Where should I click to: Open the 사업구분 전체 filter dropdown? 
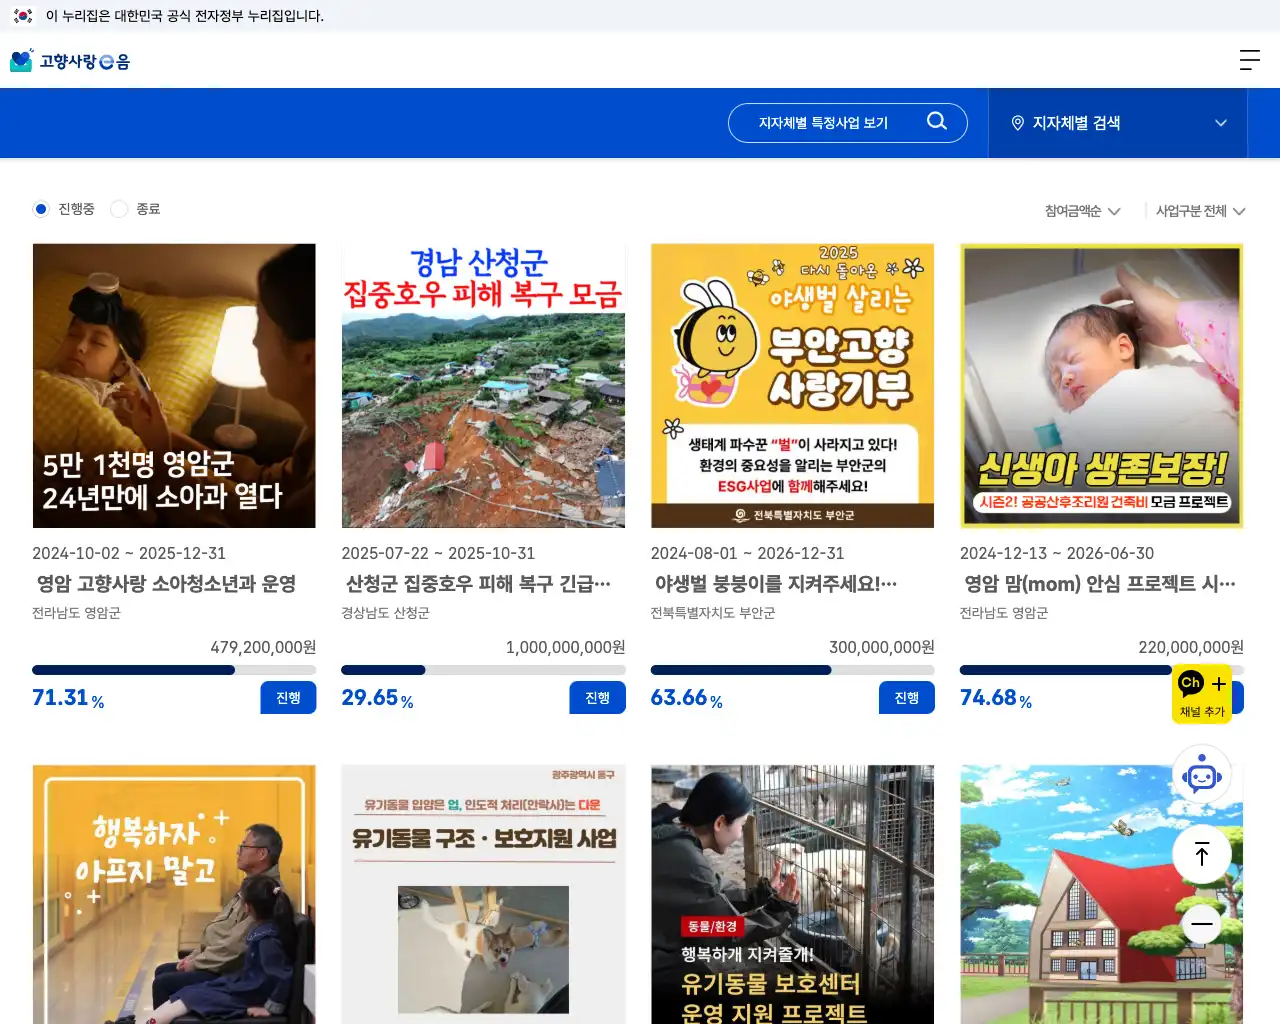click(x=1198, y=211)
